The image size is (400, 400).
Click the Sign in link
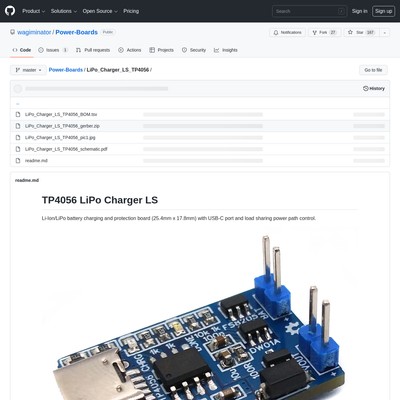click(x=359, y=11)
